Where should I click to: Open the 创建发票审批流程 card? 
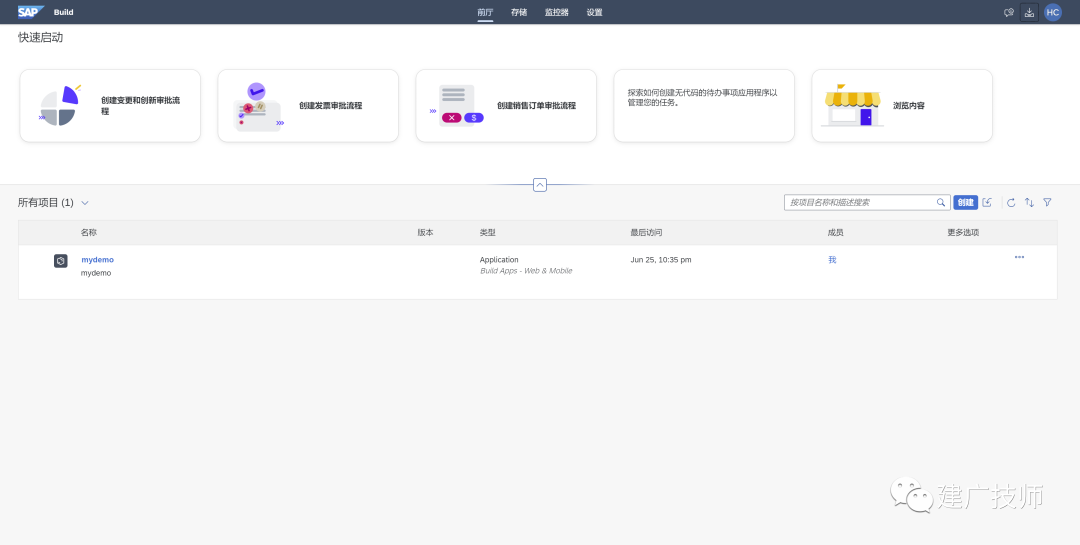[x=308, y=105]
